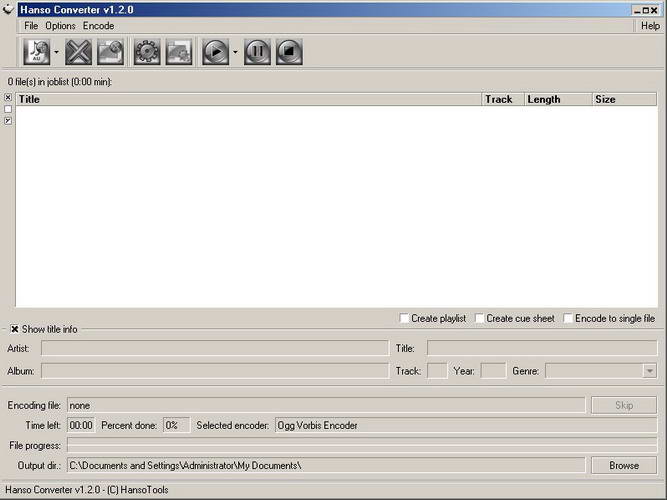The image size is (667, 500).
Task: Click the application icon in title bar
Action: pos(8,9)
